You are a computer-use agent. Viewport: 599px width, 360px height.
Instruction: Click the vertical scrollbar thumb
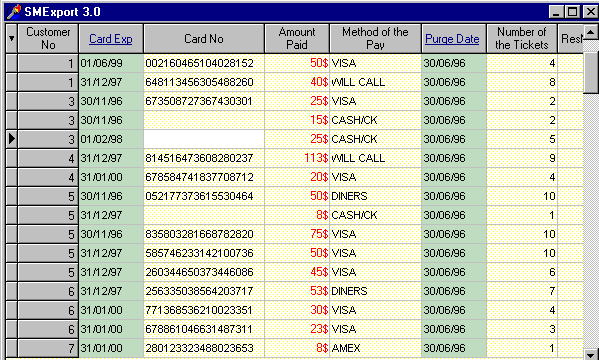[591, 72]
